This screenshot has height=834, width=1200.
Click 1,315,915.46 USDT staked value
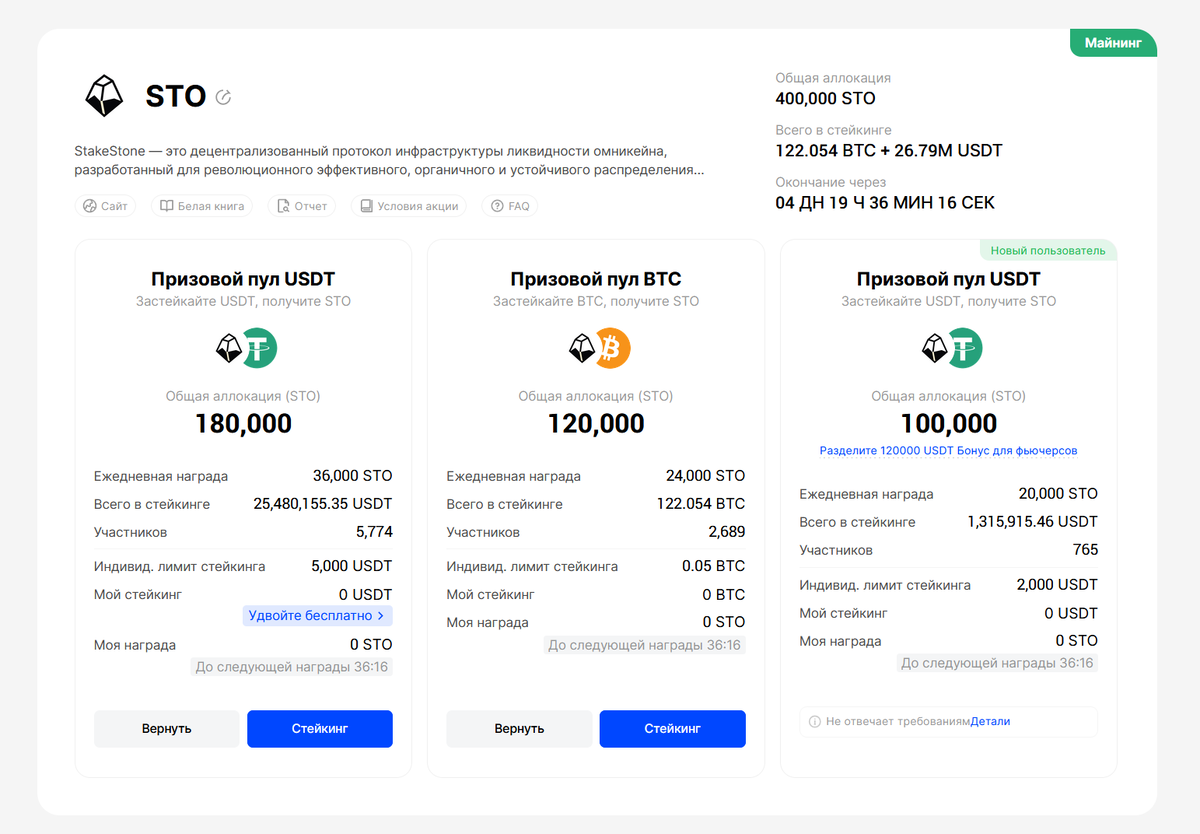[x=1033, y=522]
